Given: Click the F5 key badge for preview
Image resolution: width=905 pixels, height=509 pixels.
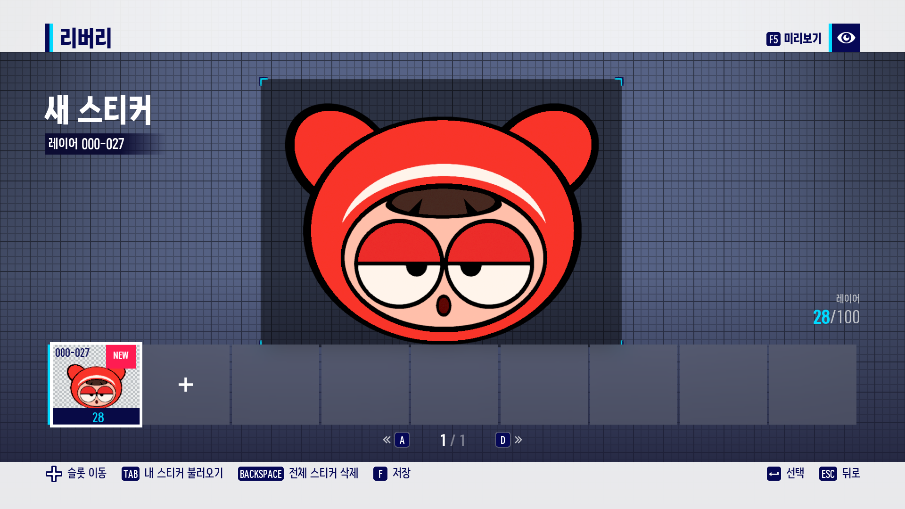Looking at the screenshot, I should click(773, 39).
